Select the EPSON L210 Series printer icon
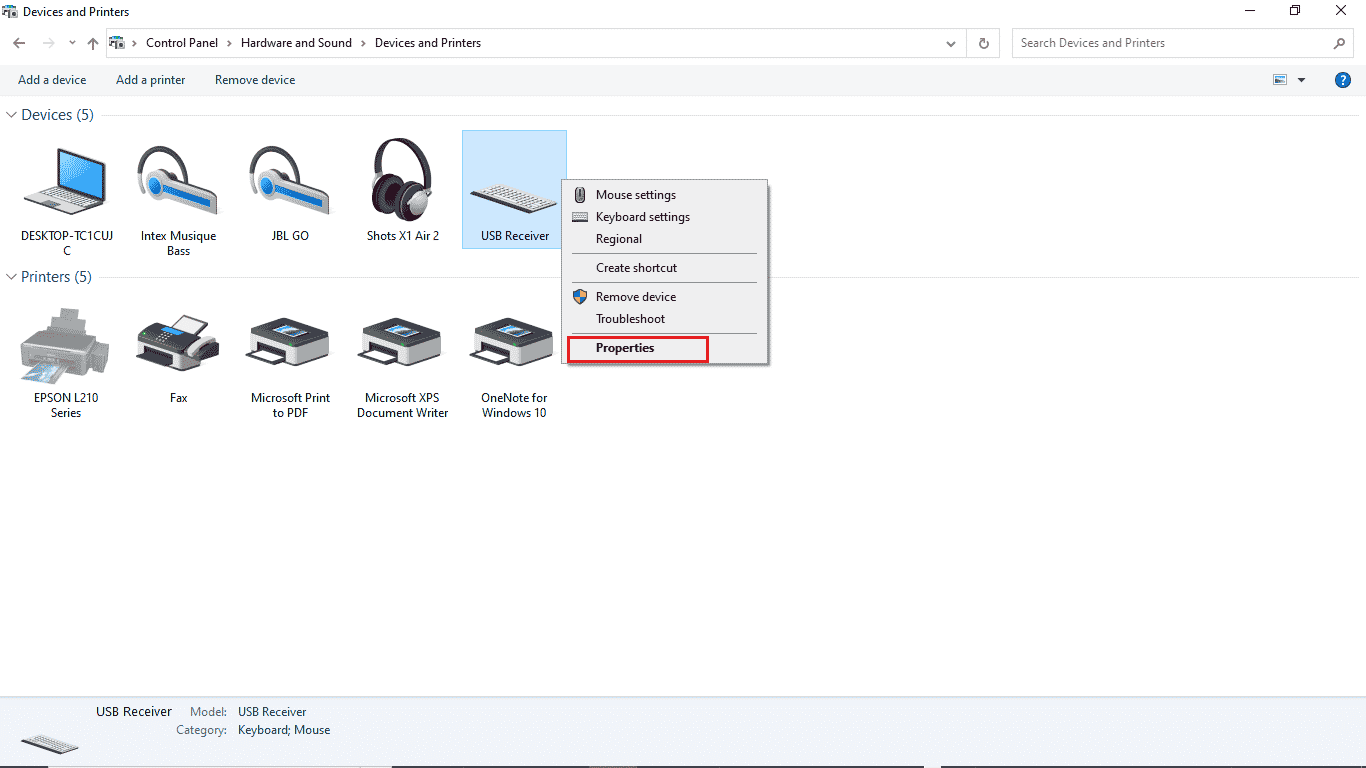Image resolution: width=1366 pixels, height=768 pixels. (x=66, y=346)
